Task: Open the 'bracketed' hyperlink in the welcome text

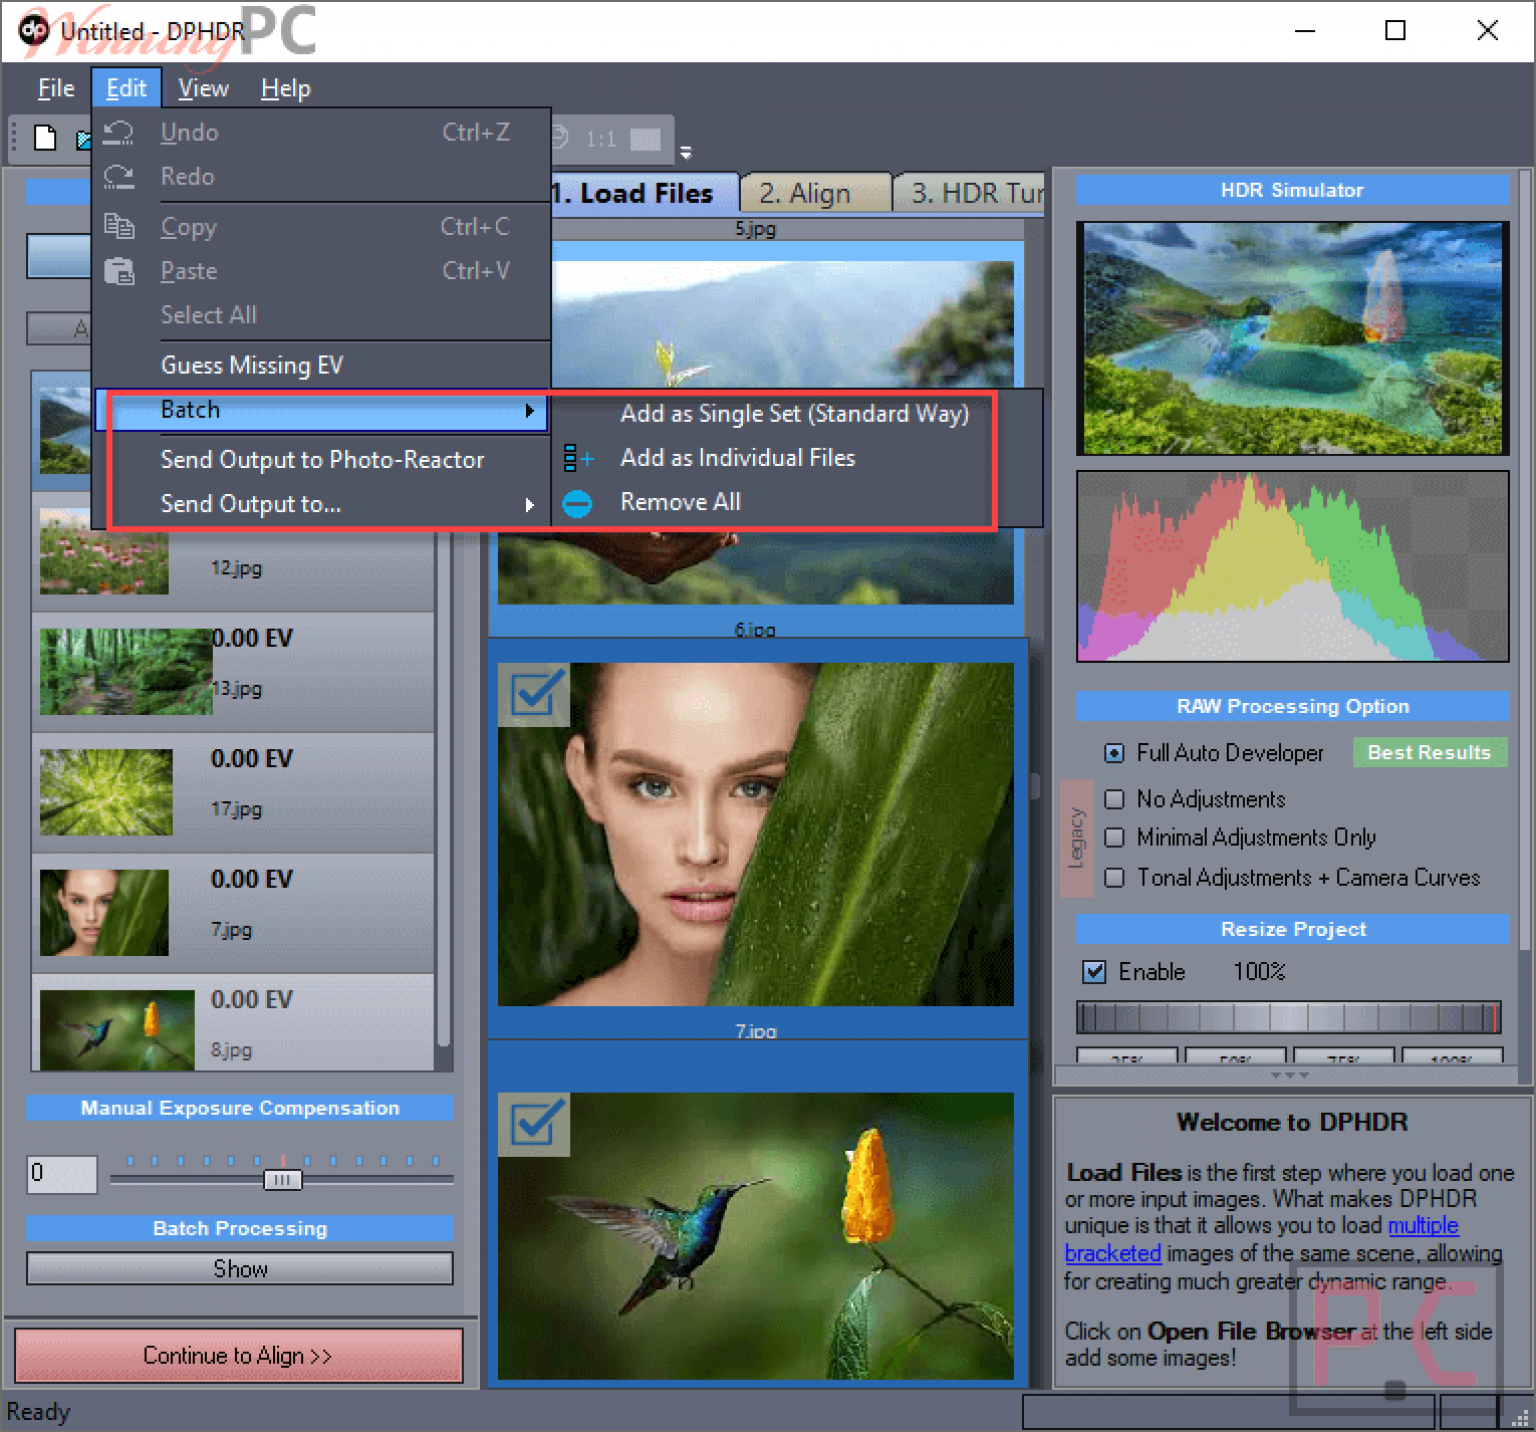Action: [1113, 1253]
